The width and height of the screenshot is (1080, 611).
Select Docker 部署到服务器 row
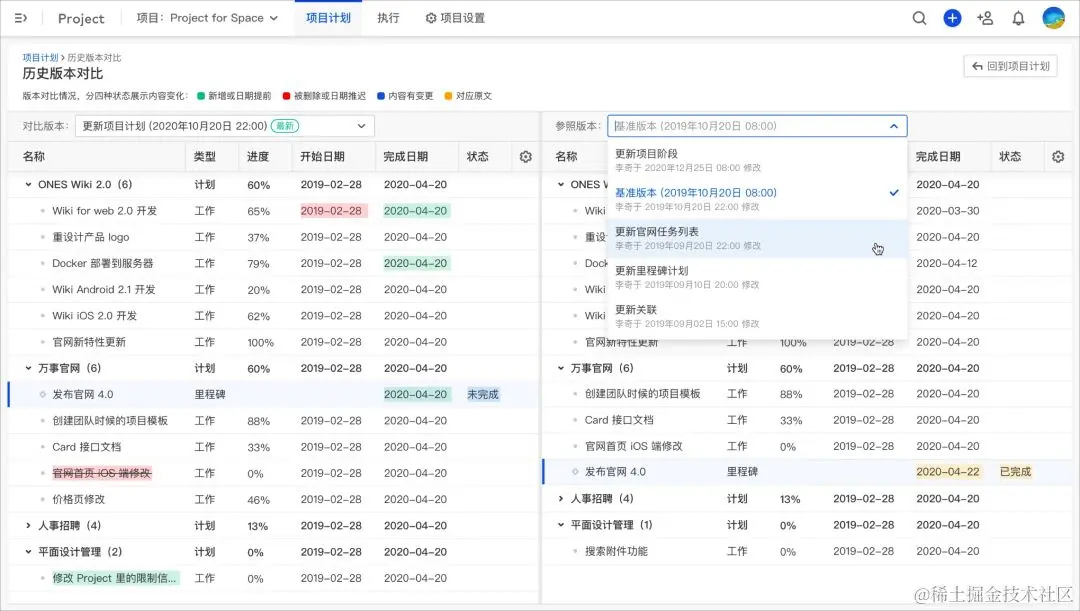(x=273, y=263)
